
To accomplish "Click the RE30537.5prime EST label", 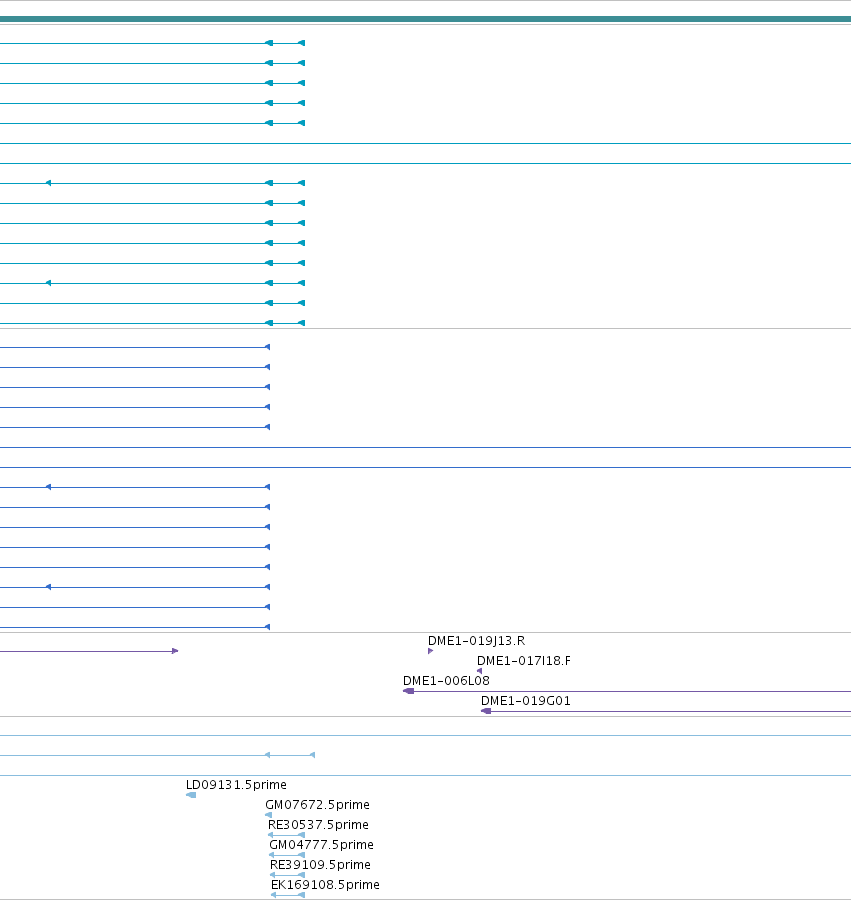I will click(x=318, y=825).
